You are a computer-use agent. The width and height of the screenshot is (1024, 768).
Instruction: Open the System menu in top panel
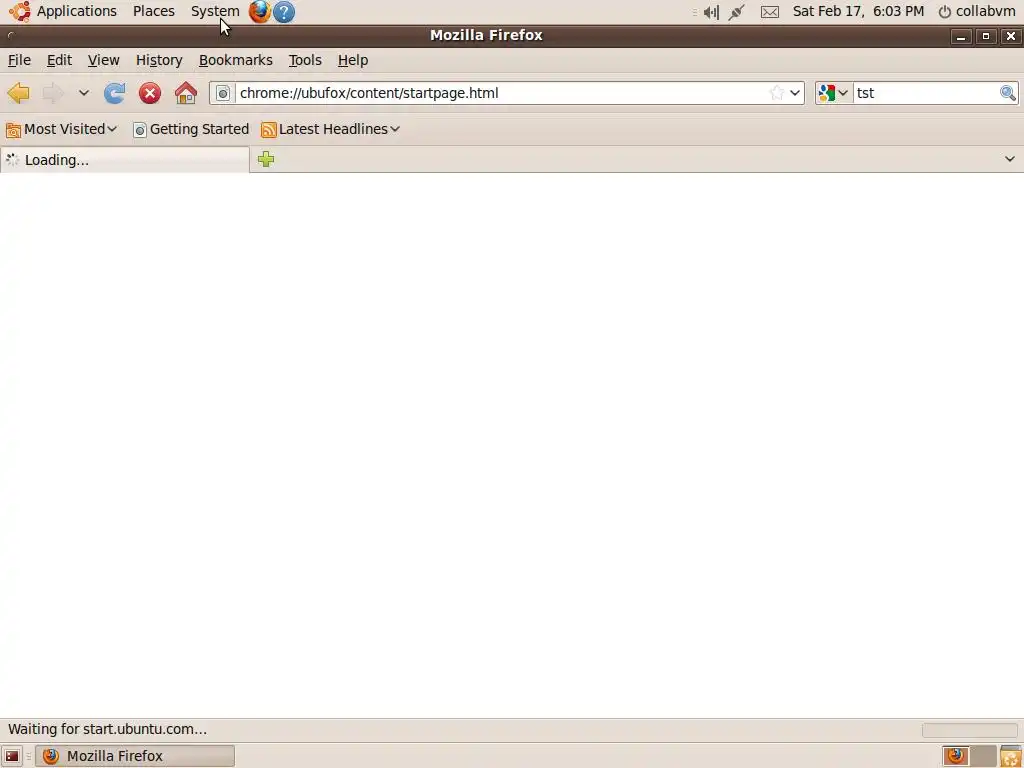pos(215,11)
